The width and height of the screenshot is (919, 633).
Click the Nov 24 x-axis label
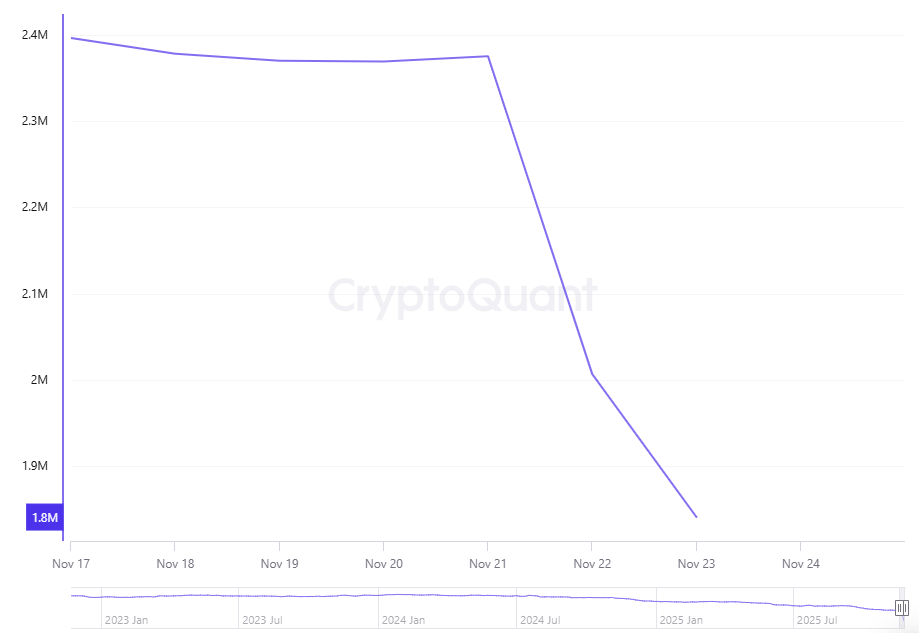[x=800, y=564]
